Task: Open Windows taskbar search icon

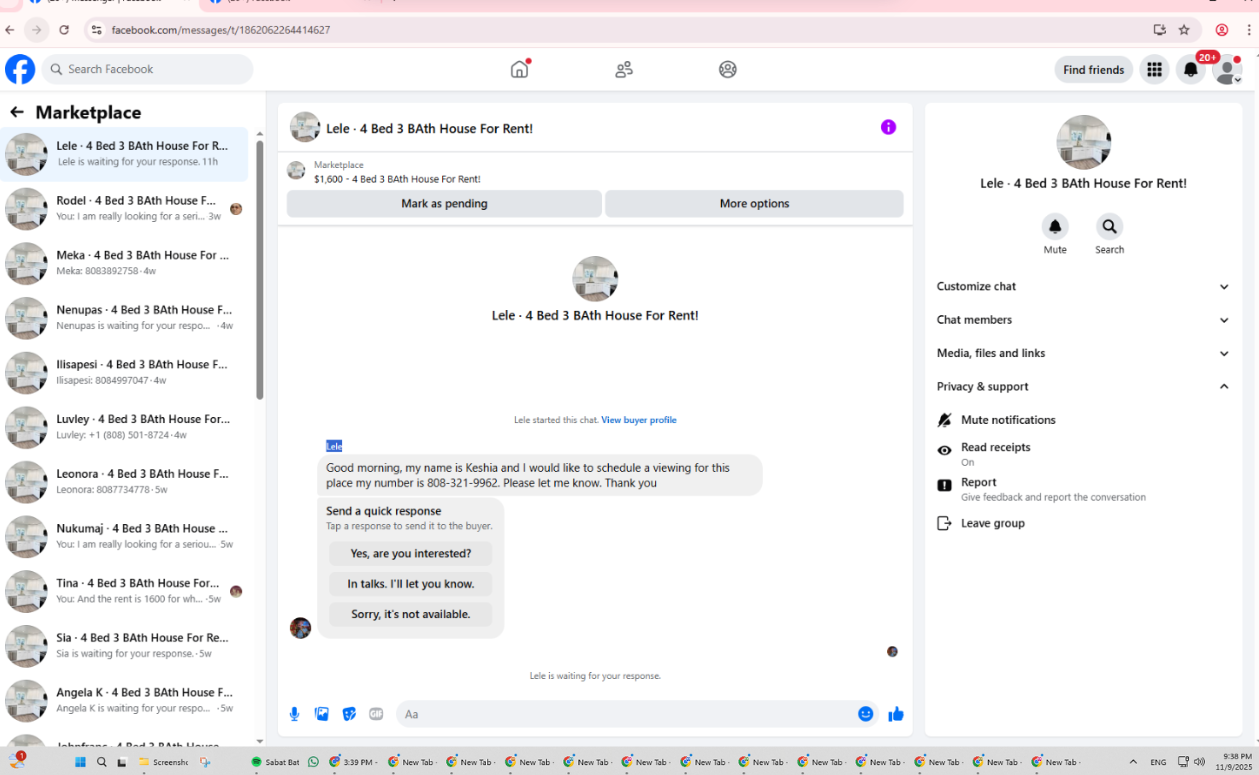Action: coord(101,762)
